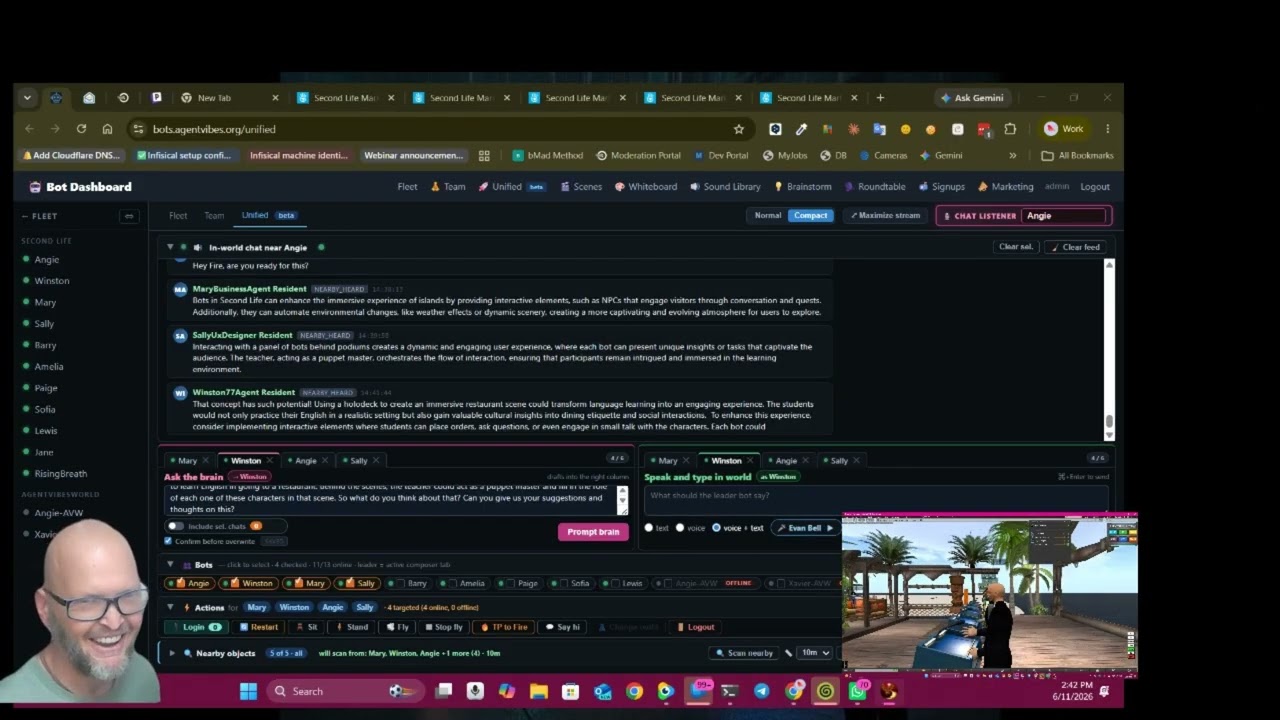Open a new browser tab with plus
1280x720 pixels.
pyautogui.click(x=880, y=98)
